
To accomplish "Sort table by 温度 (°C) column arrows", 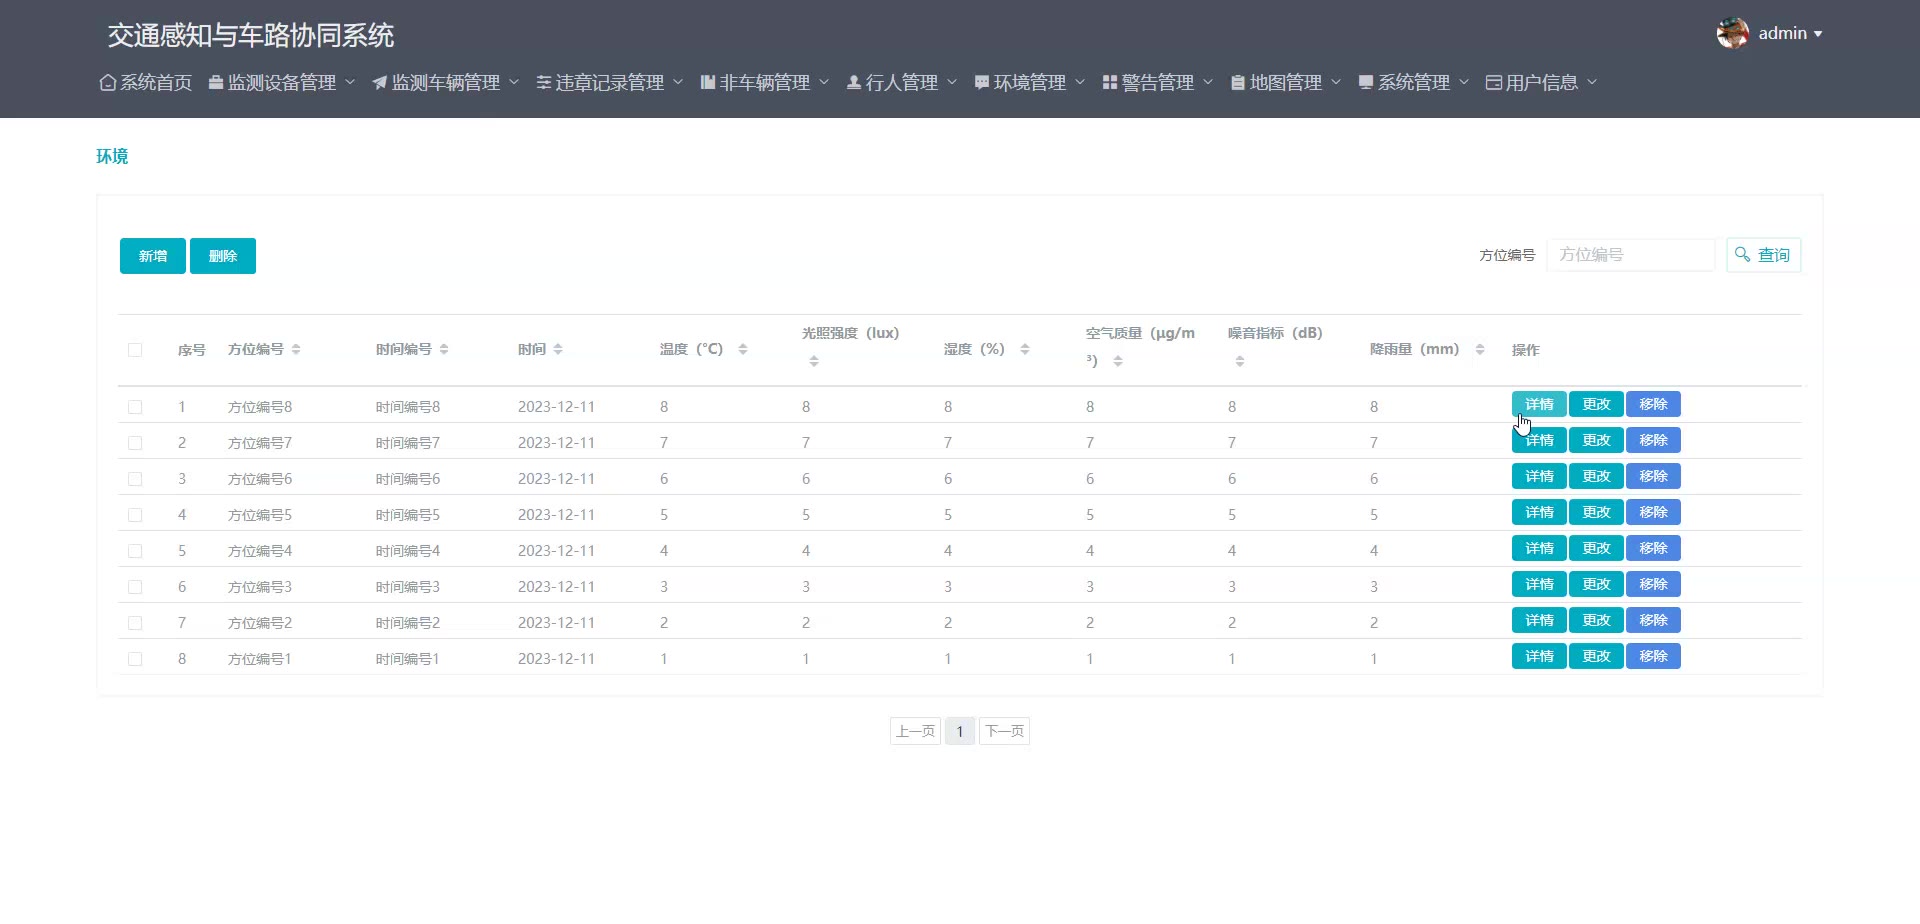I will (x=743, y=349).
